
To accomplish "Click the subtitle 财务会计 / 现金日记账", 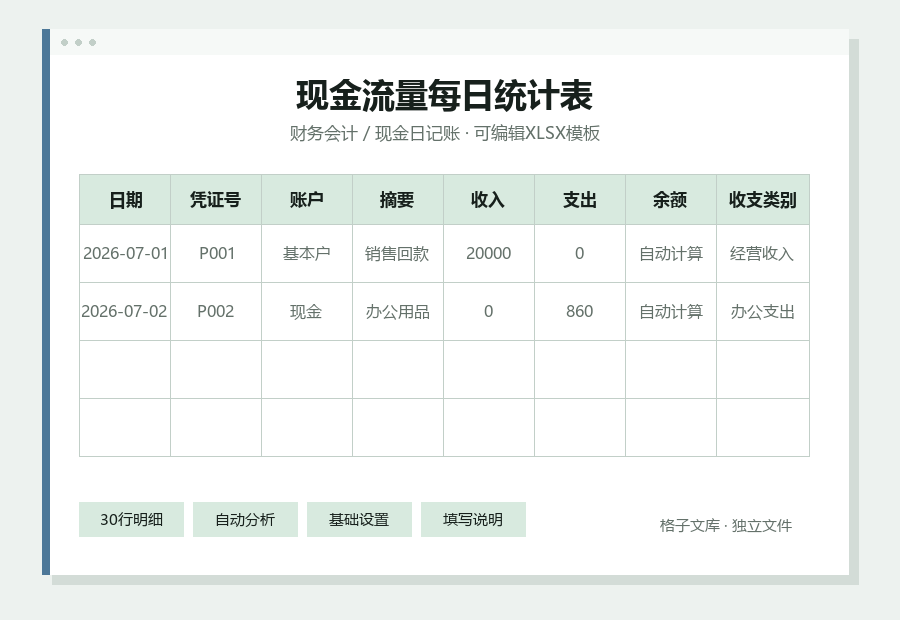I will click(x=375, y=133).
